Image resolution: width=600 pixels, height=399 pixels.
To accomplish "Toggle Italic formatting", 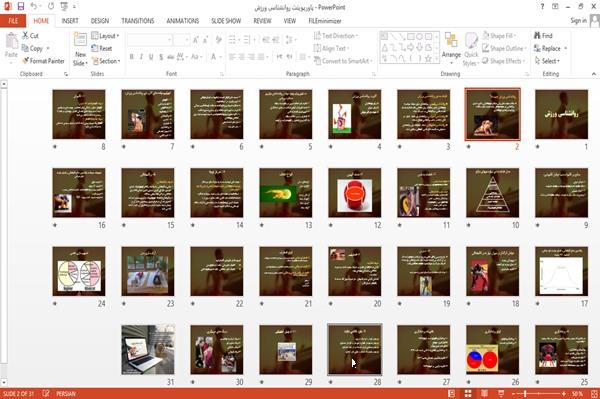I will (x=141, y=57).
